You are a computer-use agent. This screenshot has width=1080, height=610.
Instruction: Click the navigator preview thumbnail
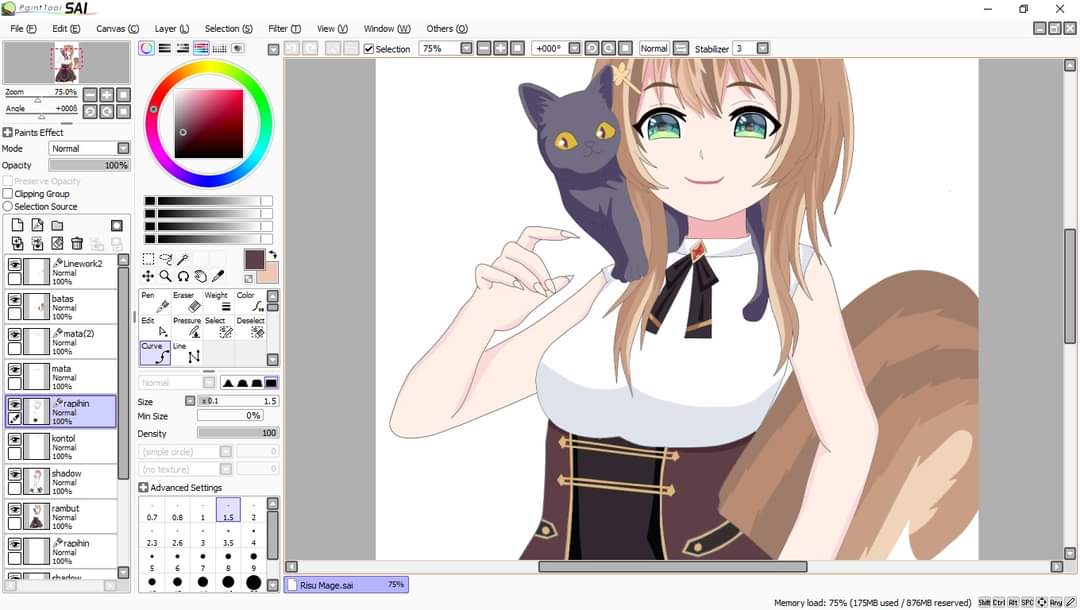coord(66,63)
